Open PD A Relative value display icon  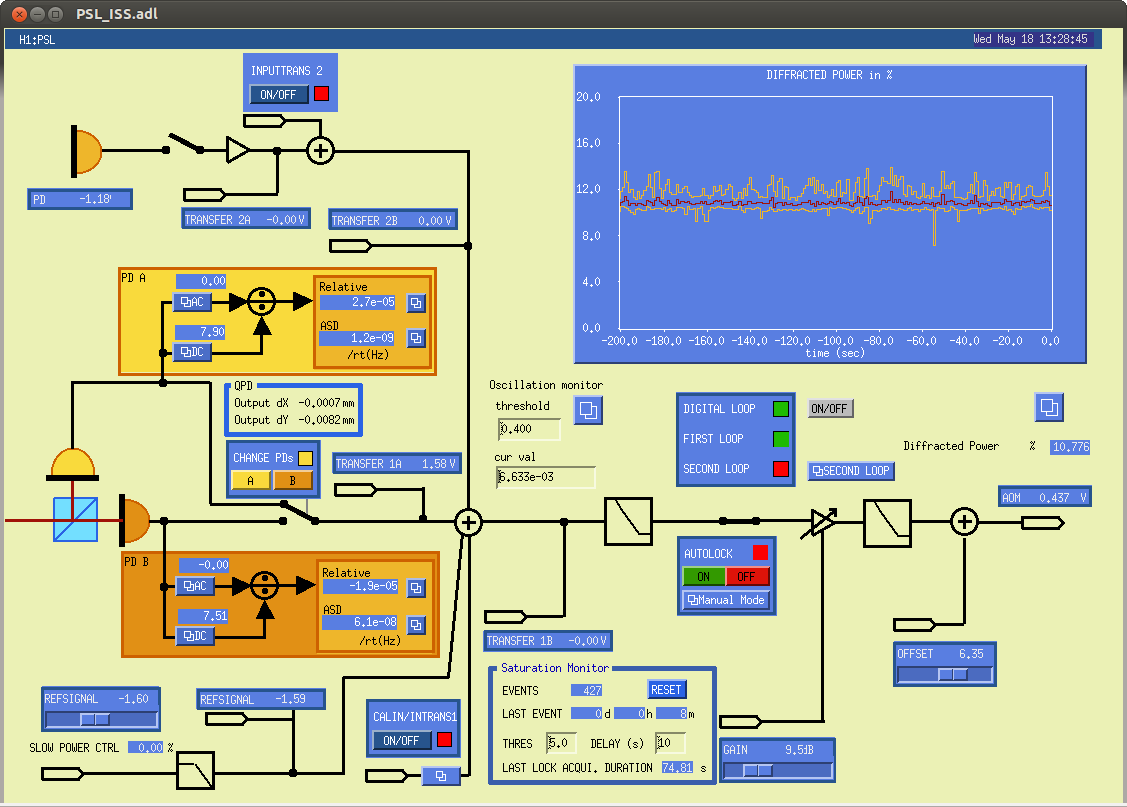click(416, 303)
